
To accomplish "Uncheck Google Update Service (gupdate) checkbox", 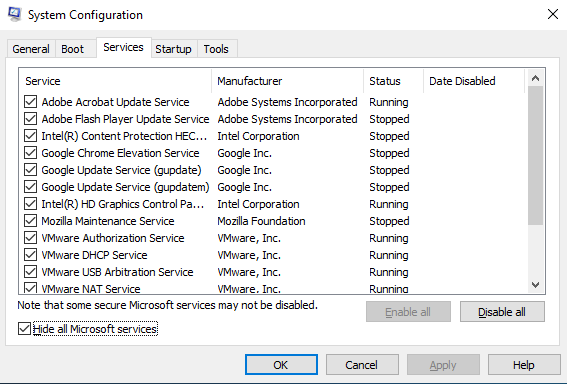I will (x=30, y=170).
